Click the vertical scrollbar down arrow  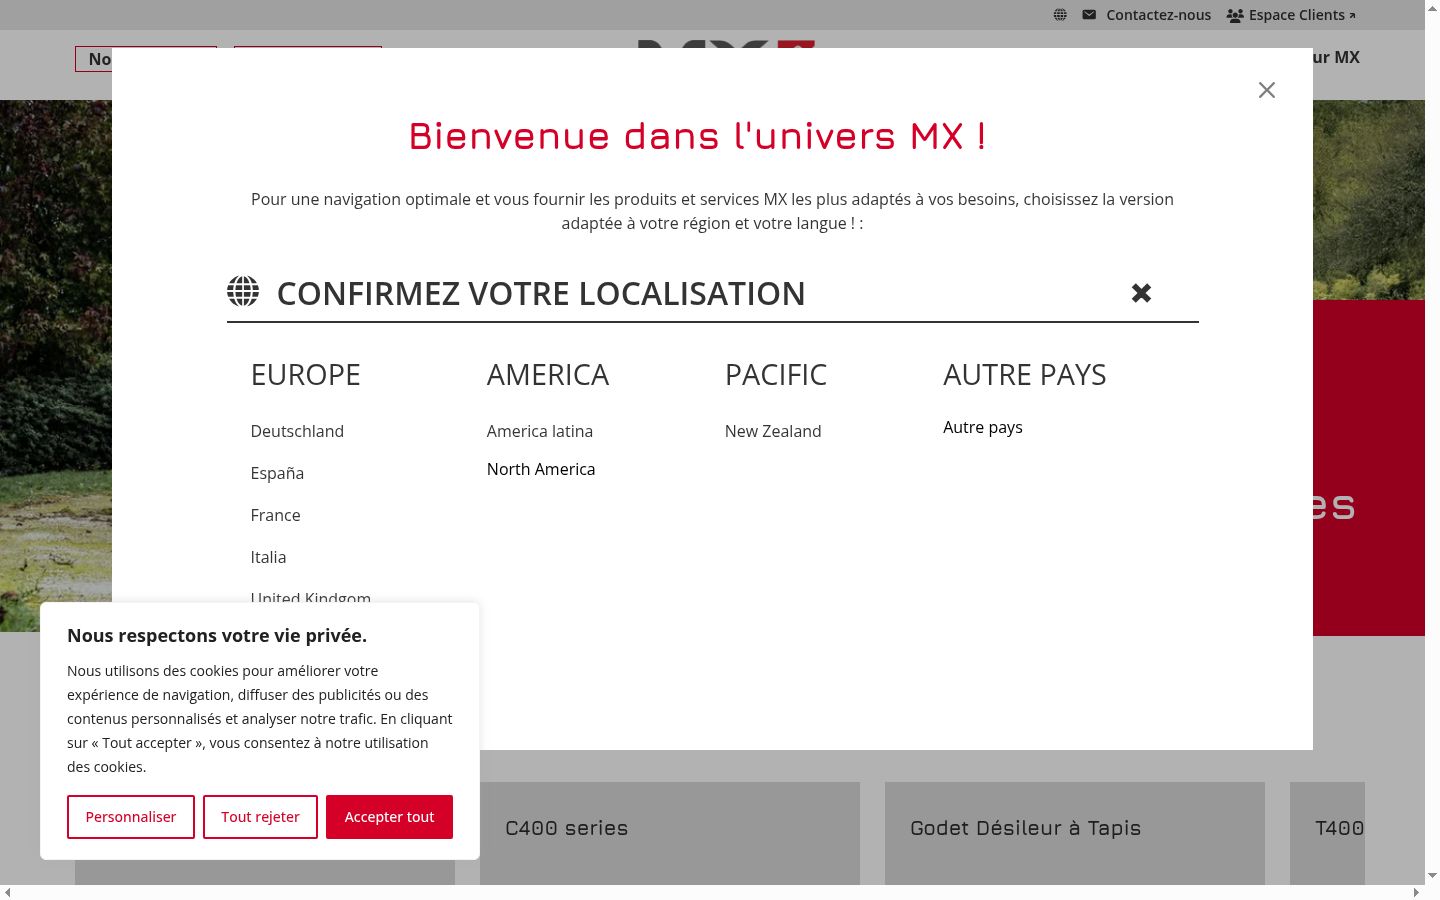click(x=1432, y=876)
